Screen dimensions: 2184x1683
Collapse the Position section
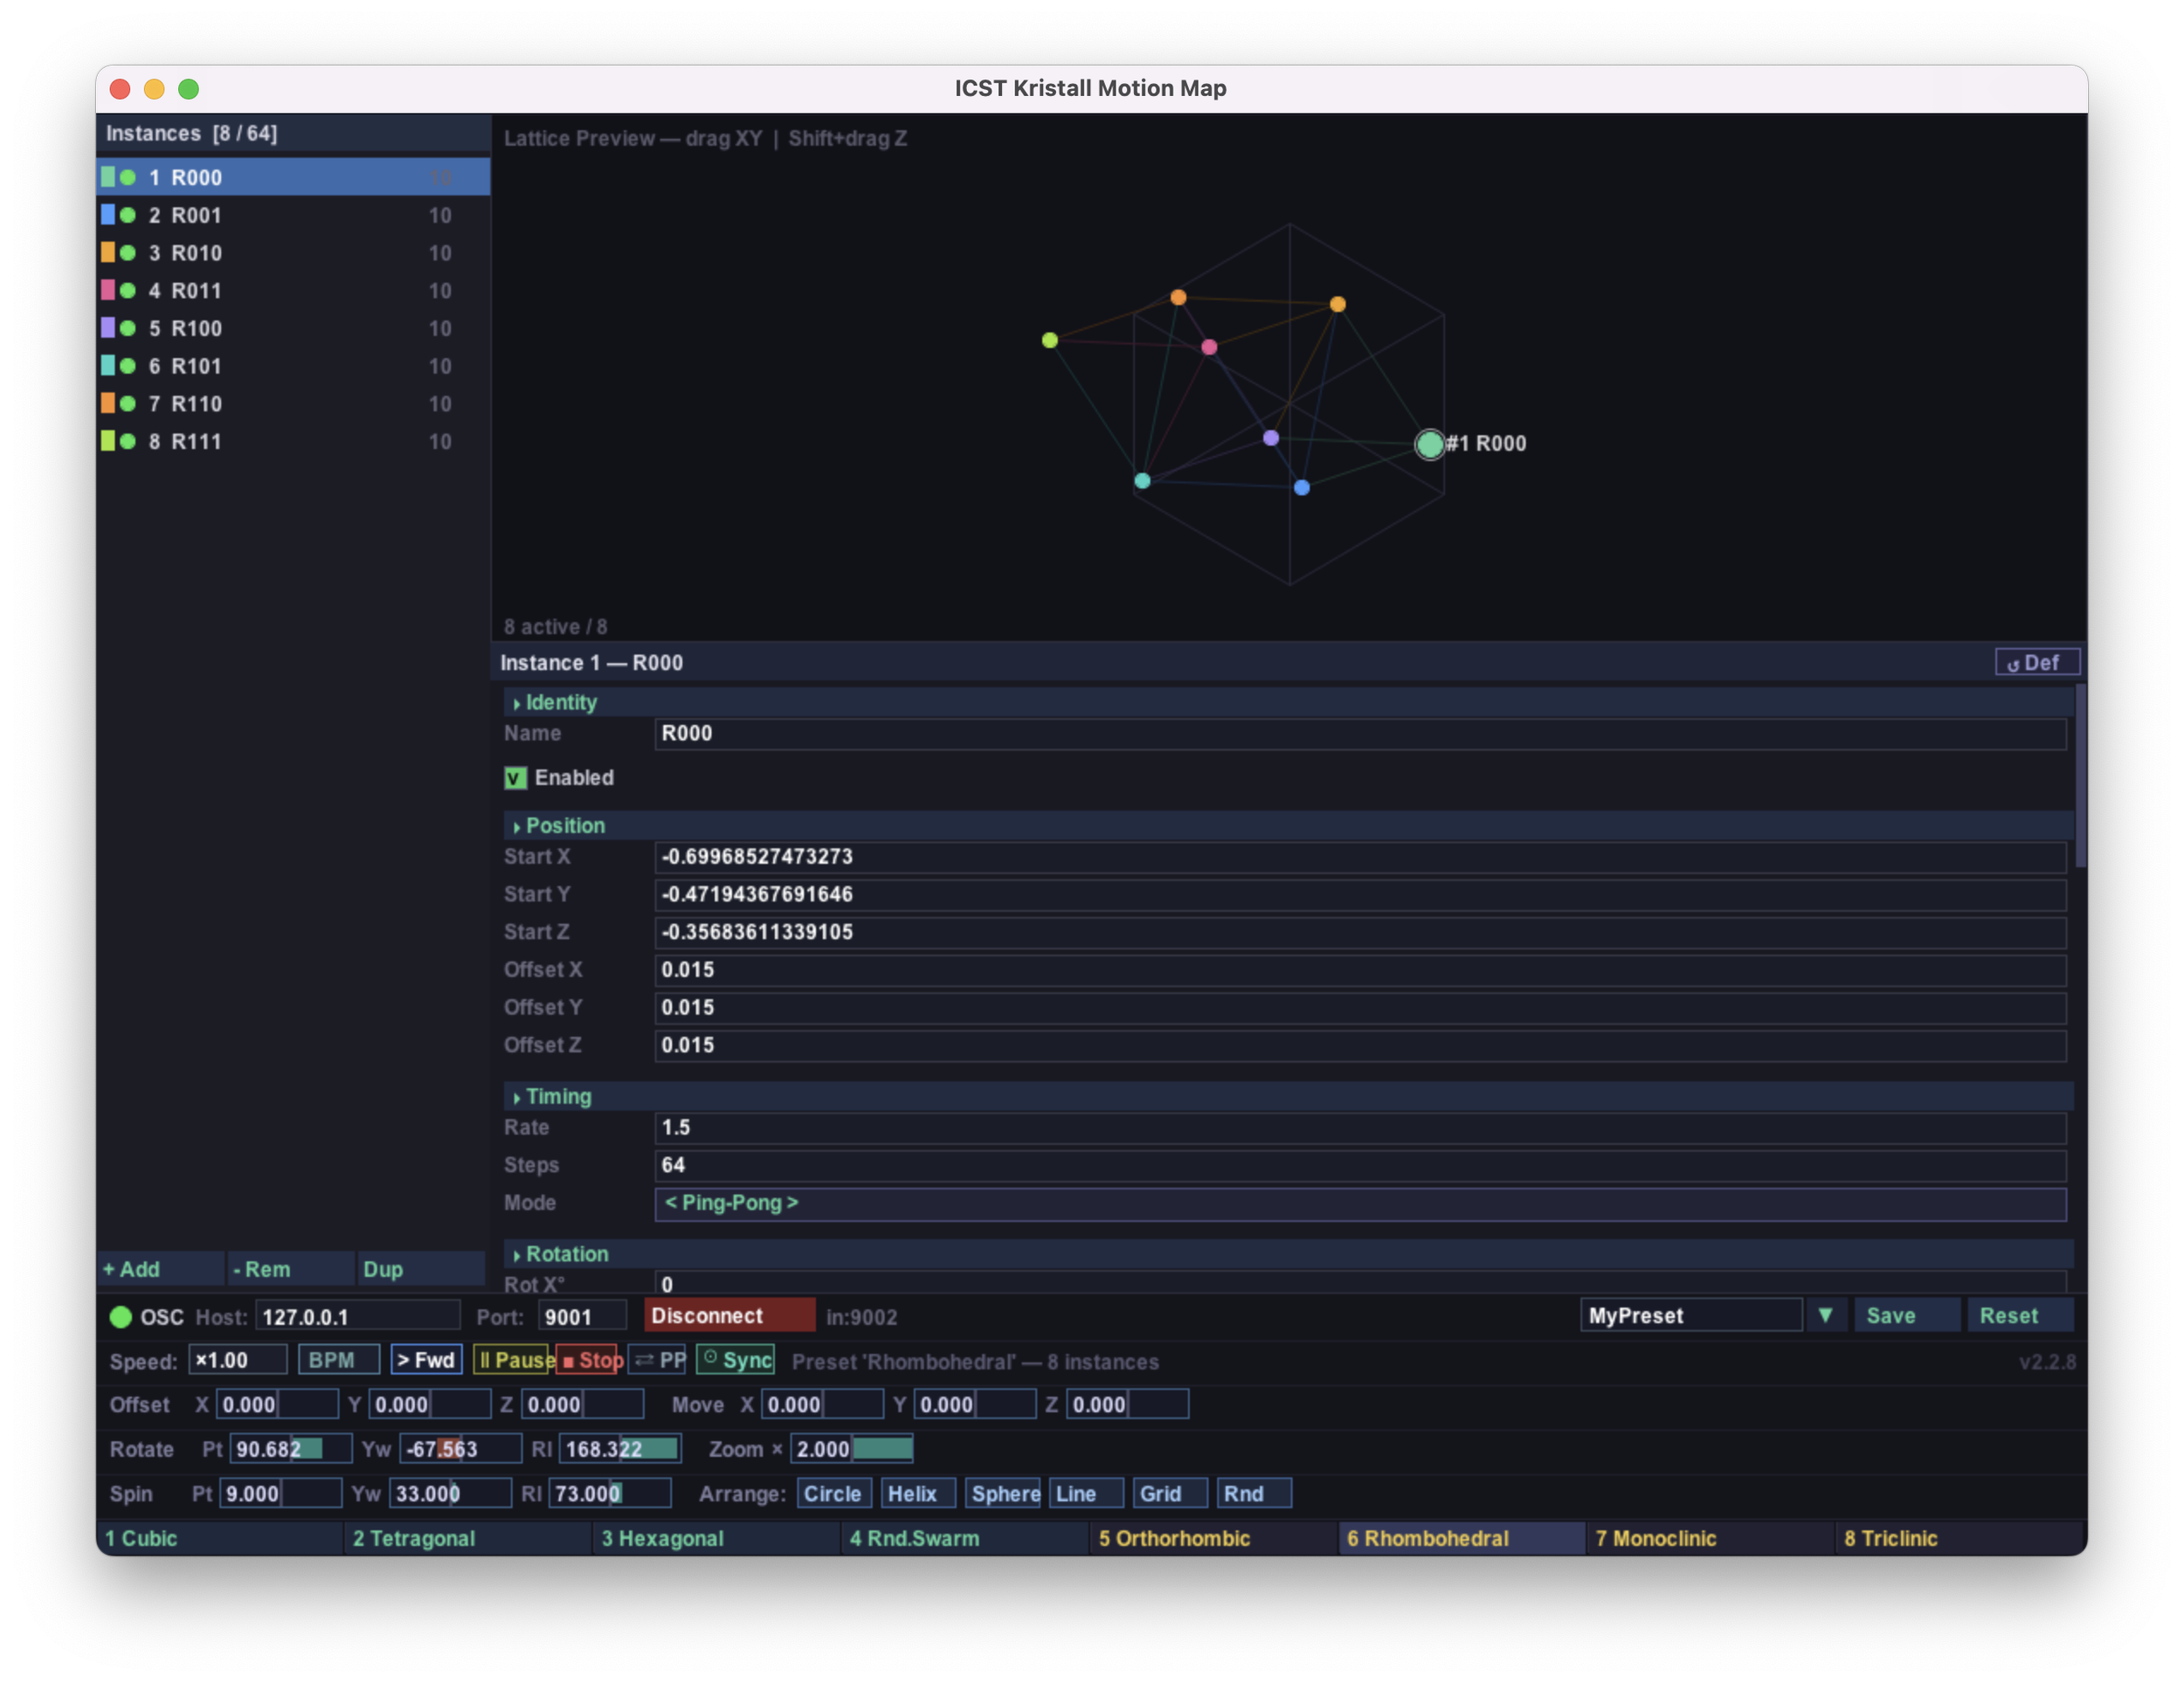(x=1288, y=826)
